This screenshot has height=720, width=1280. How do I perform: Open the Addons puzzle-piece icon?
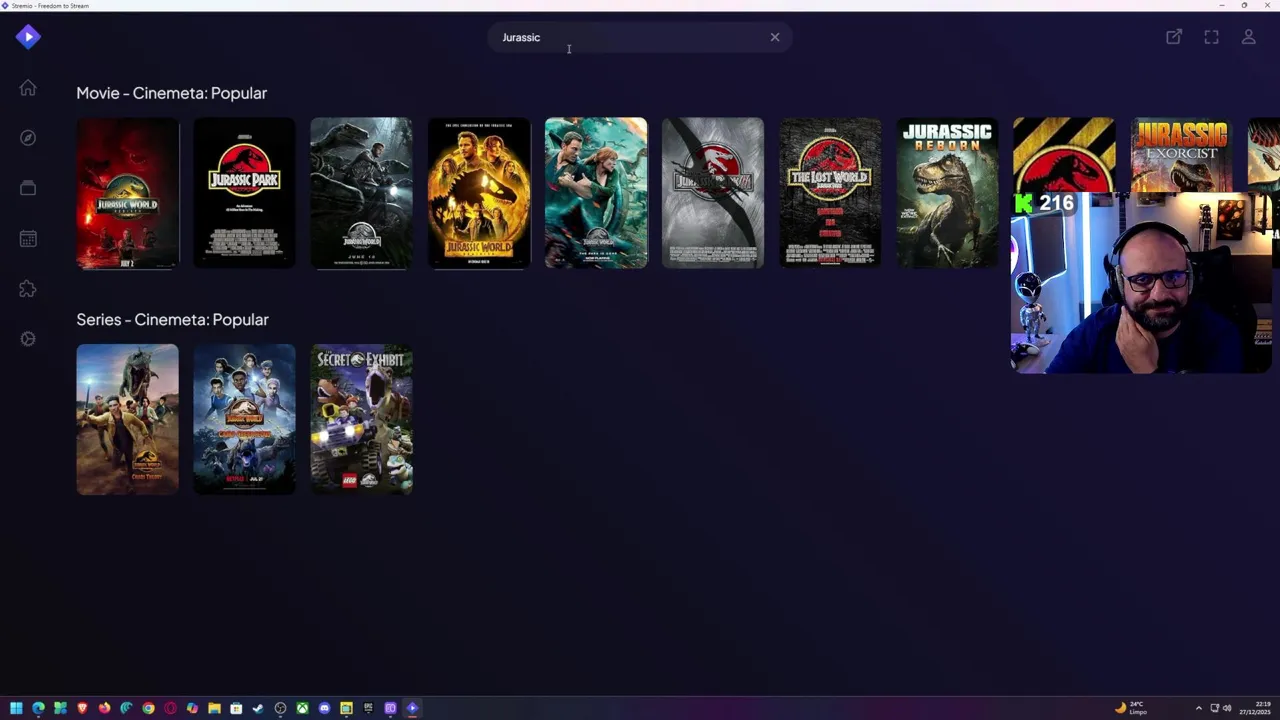click(x=28, y=289)
